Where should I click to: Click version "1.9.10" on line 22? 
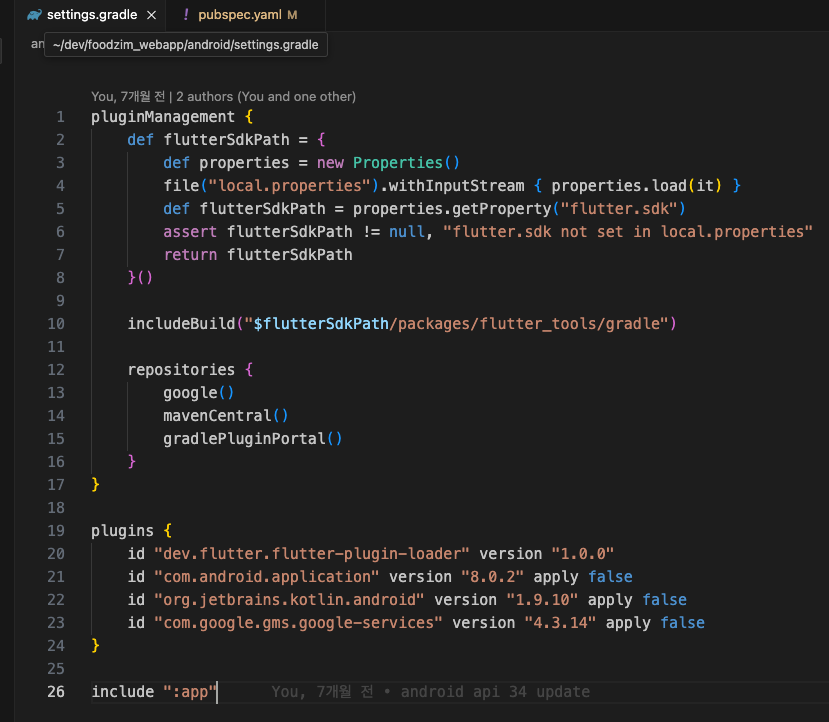click(x=542, y=600)
